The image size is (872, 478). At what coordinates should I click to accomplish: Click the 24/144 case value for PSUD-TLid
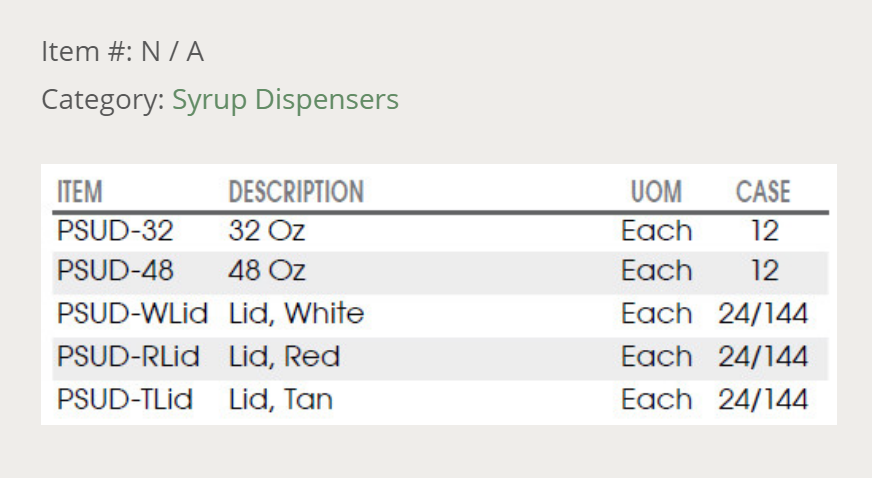pos(763,400)
